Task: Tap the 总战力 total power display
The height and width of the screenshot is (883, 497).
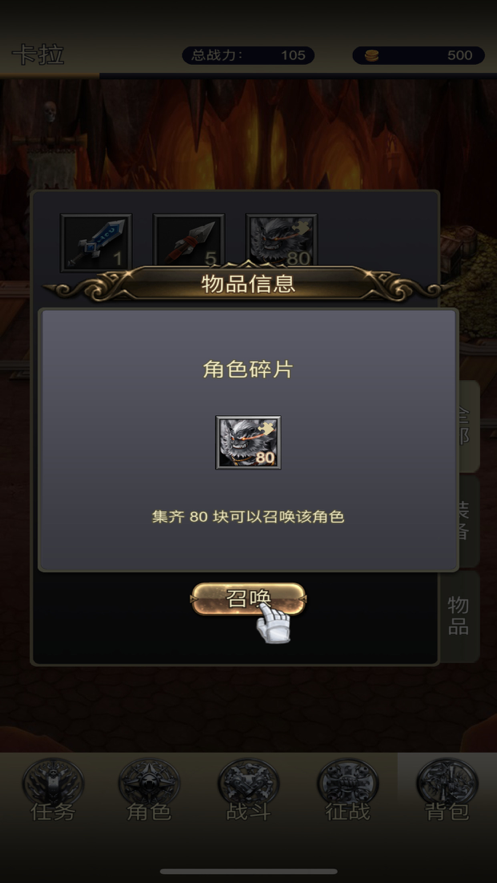Action: 248,55
